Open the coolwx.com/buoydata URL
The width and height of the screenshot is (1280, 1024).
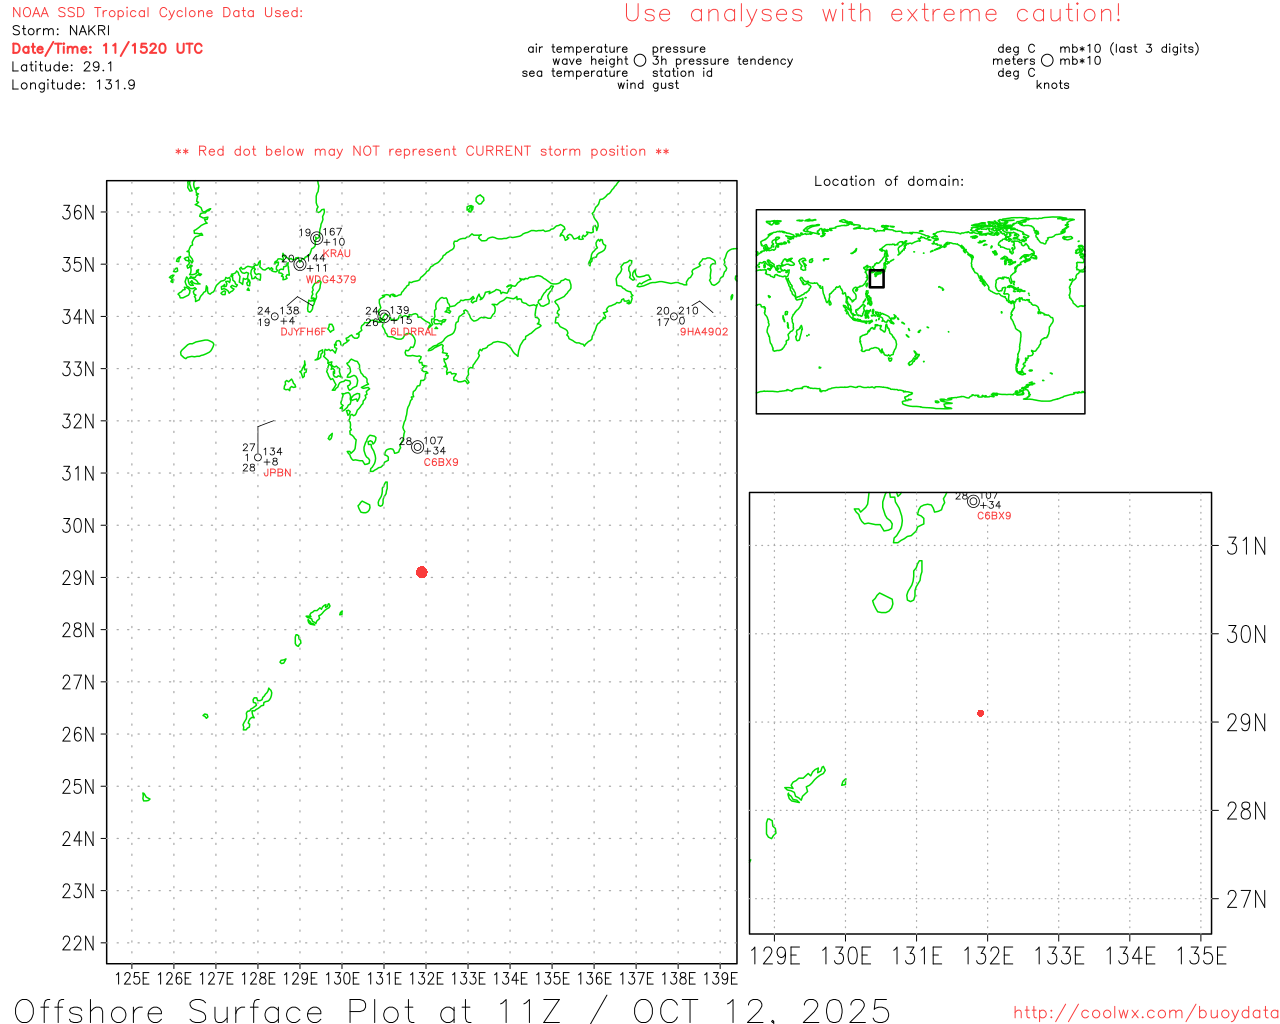pos(1146,1012)
